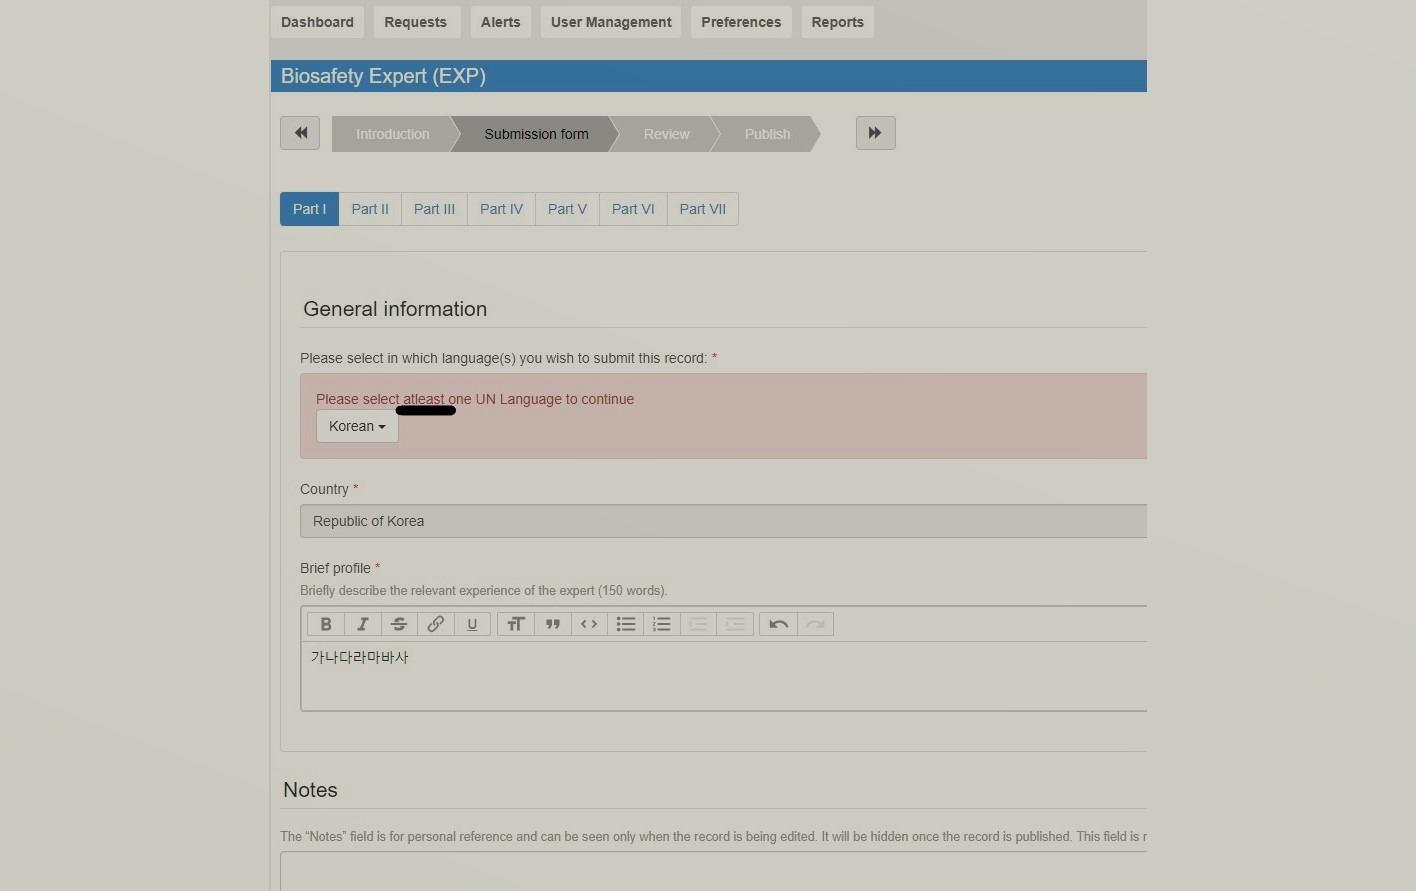The image size is (1416, 891).
Task: Switch to the Part VII tab
Action: [702, 209]
